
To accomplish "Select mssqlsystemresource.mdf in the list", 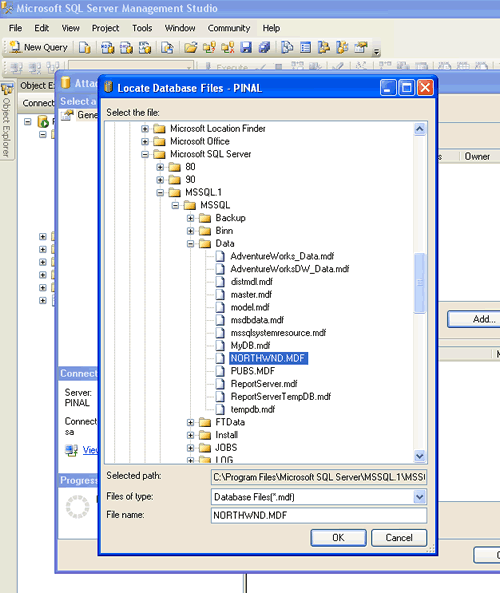I will [x=278, y=333].
